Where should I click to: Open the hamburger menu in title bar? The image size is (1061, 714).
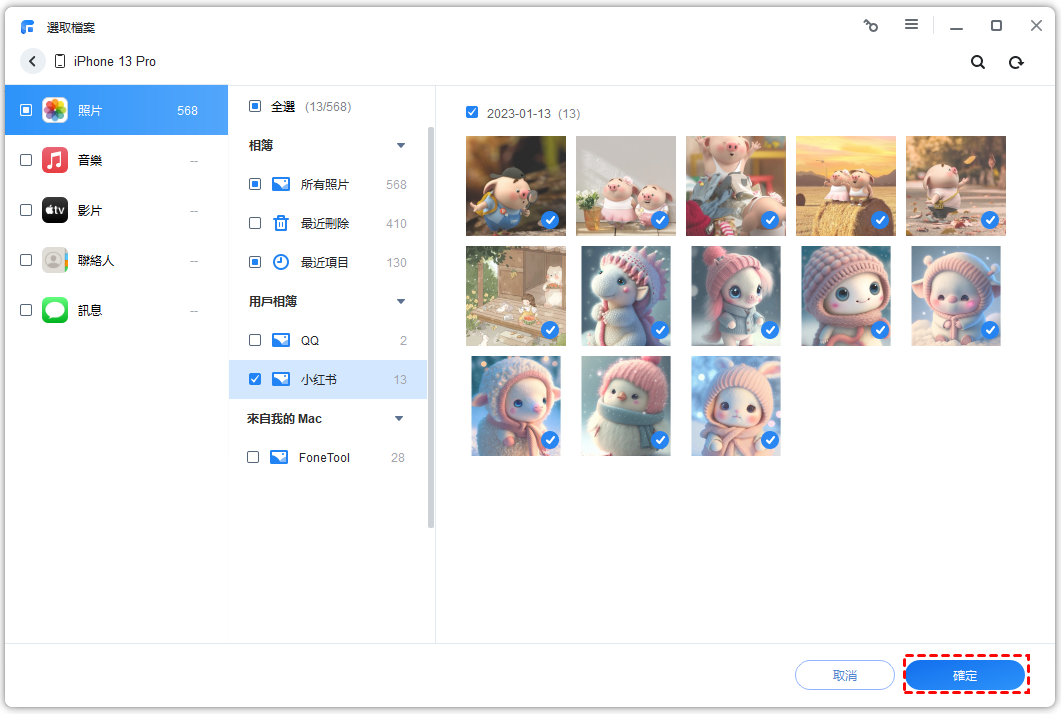[x=911, y=25]
